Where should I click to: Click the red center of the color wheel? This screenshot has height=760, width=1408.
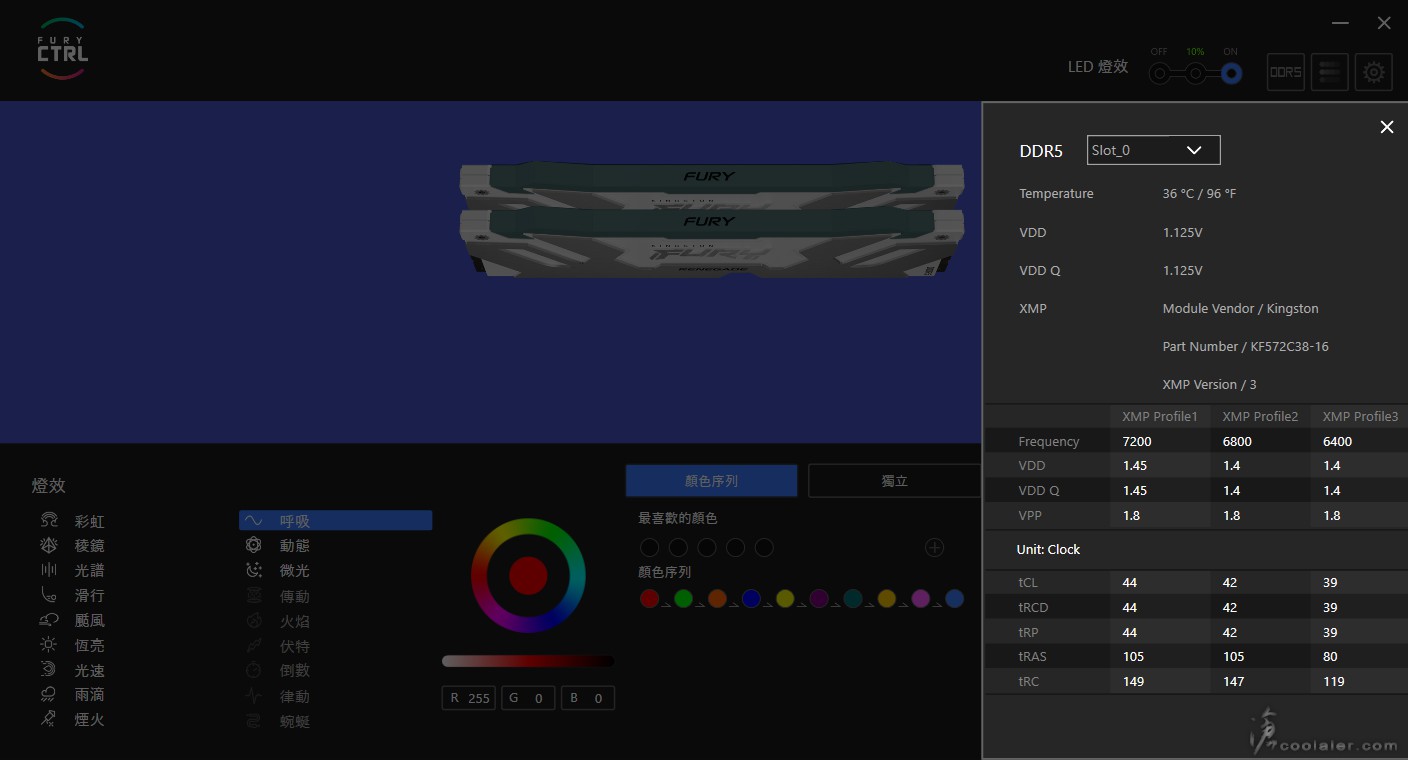(x=528, y=575)
